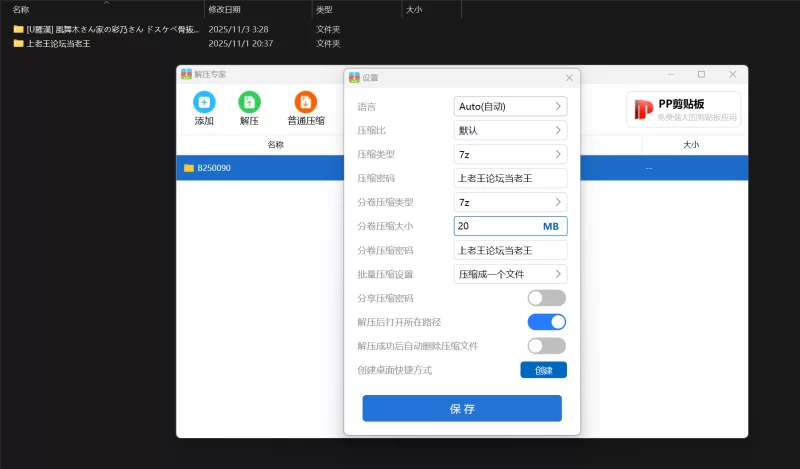Expand the 压缩比 默认 dropdown
The width and height of the screenshot is (800, 469).
510,130
